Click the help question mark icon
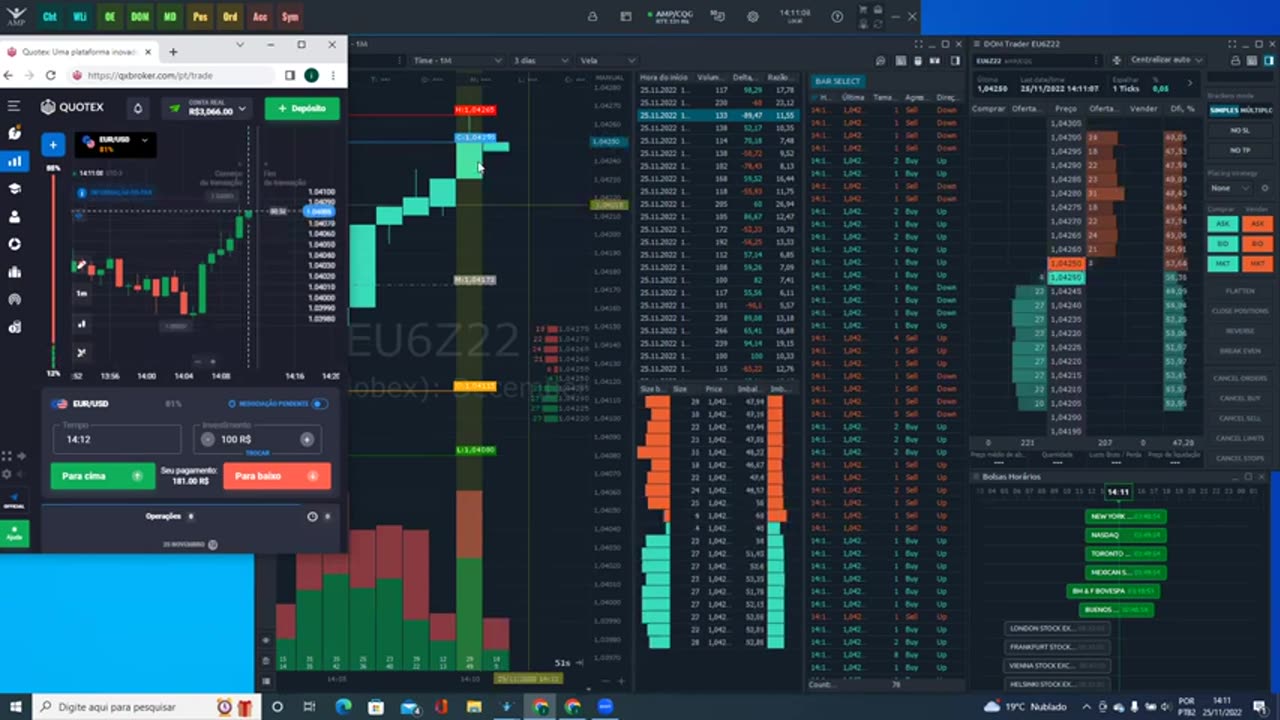The image size is (1280, 720). tap(837, 16)
